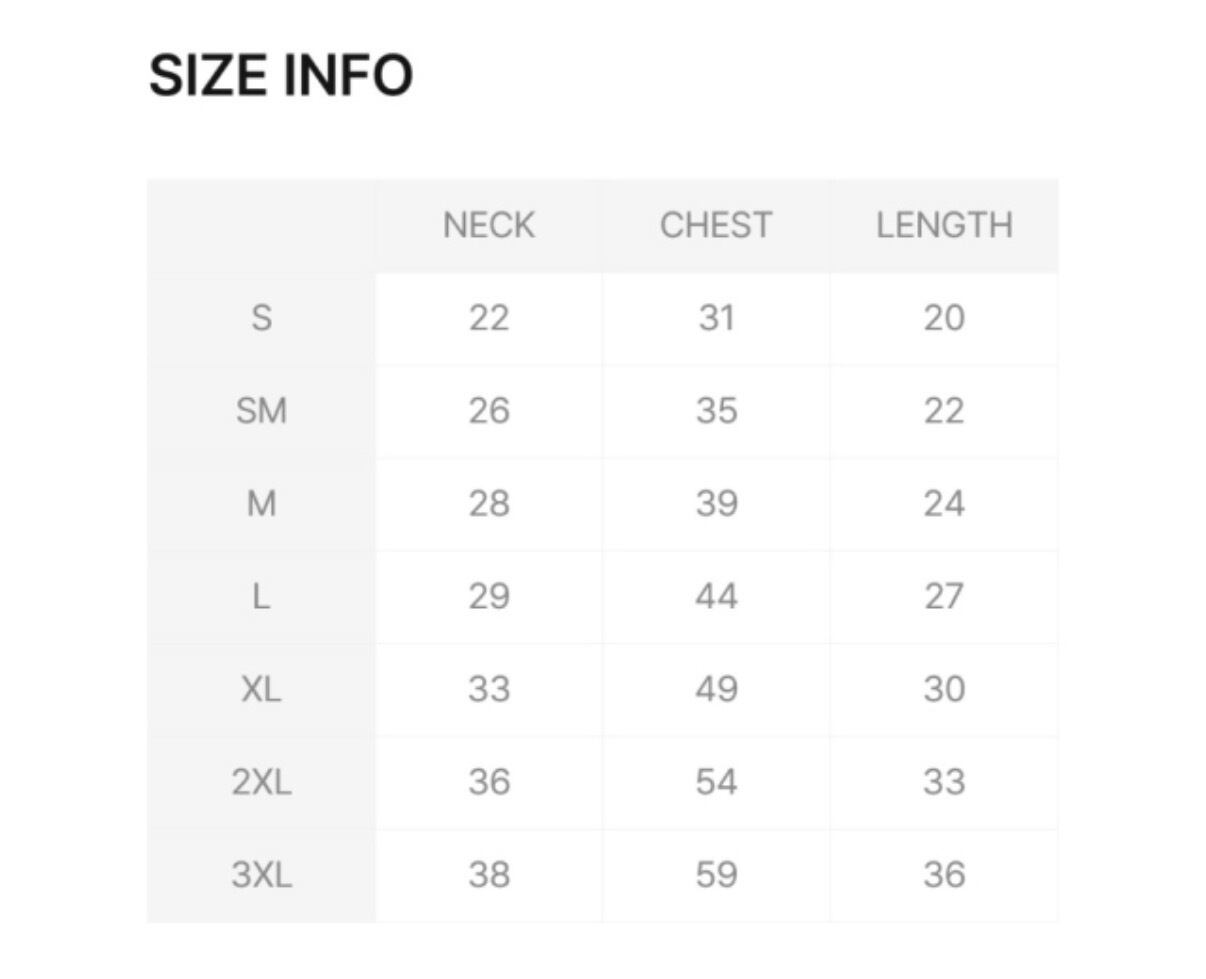The height and width of the screenshot is (979, 1206).
Task: Choose the 2XL size row label
Action: click(261, 782)
